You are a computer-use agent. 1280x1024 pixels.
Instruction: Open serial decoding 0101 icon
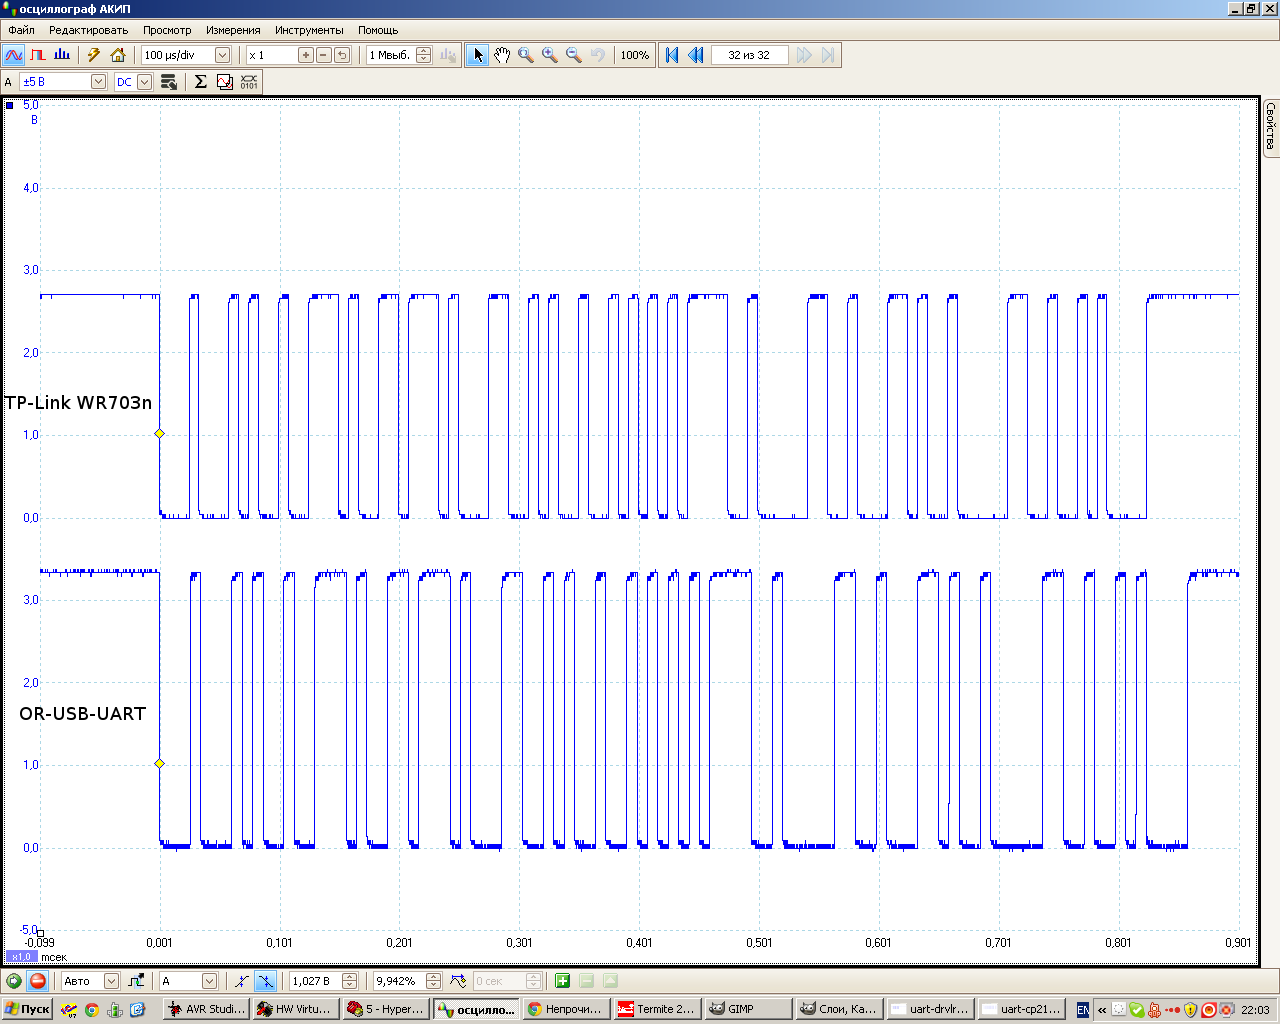pos(249,82)
